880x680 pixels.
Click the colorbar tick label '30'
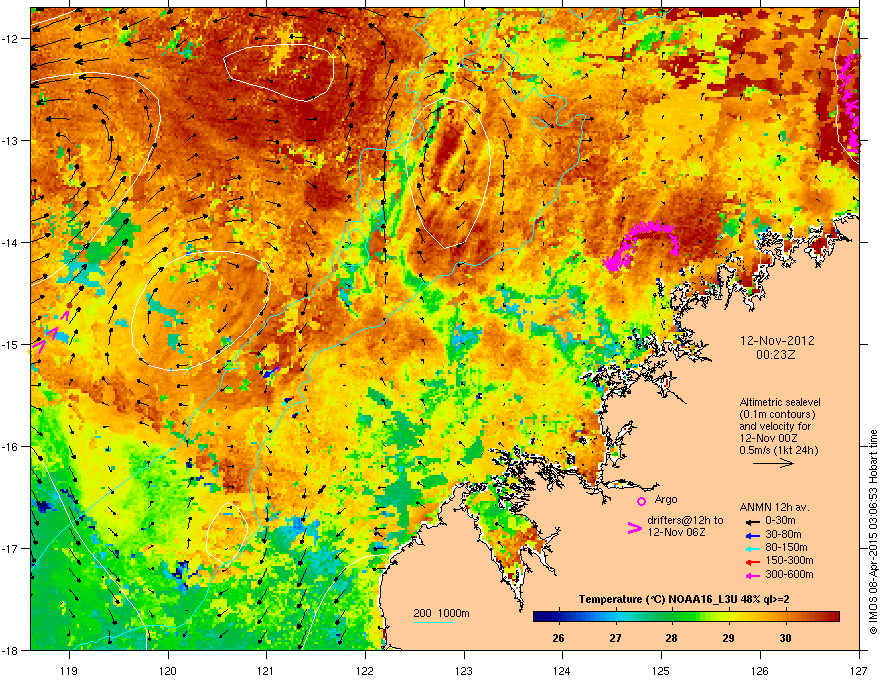point(785,638)
